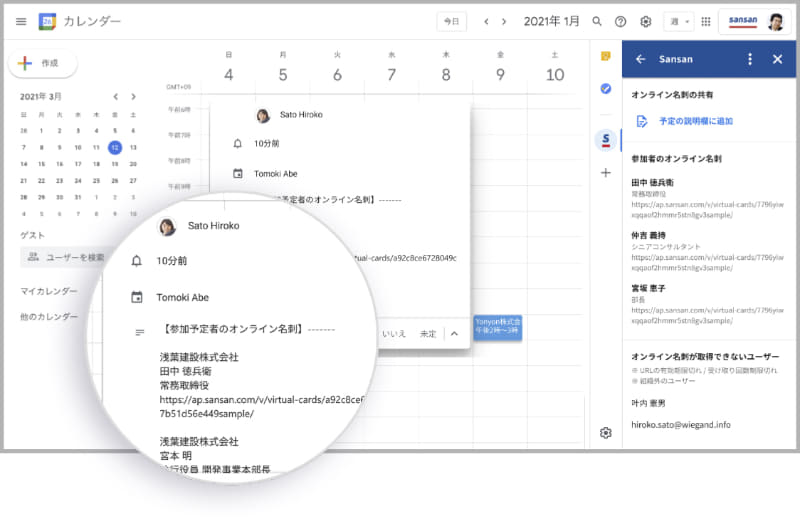Open Sansan add-on side panel icon
This screenshot has width=800, height=519.
(606, 139)
